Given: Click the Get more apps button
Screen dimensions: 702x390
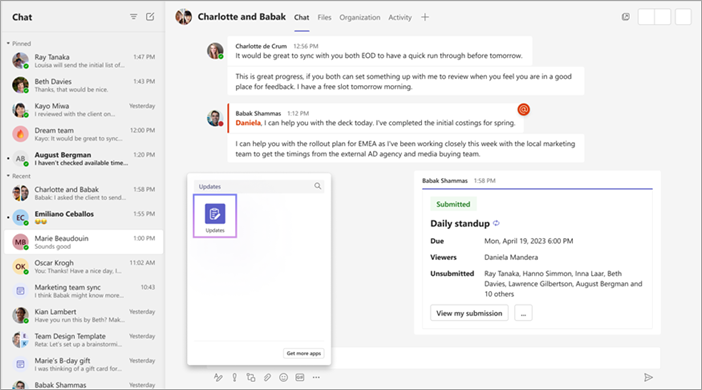Looking at the screenshot, I should click(304, 353).
